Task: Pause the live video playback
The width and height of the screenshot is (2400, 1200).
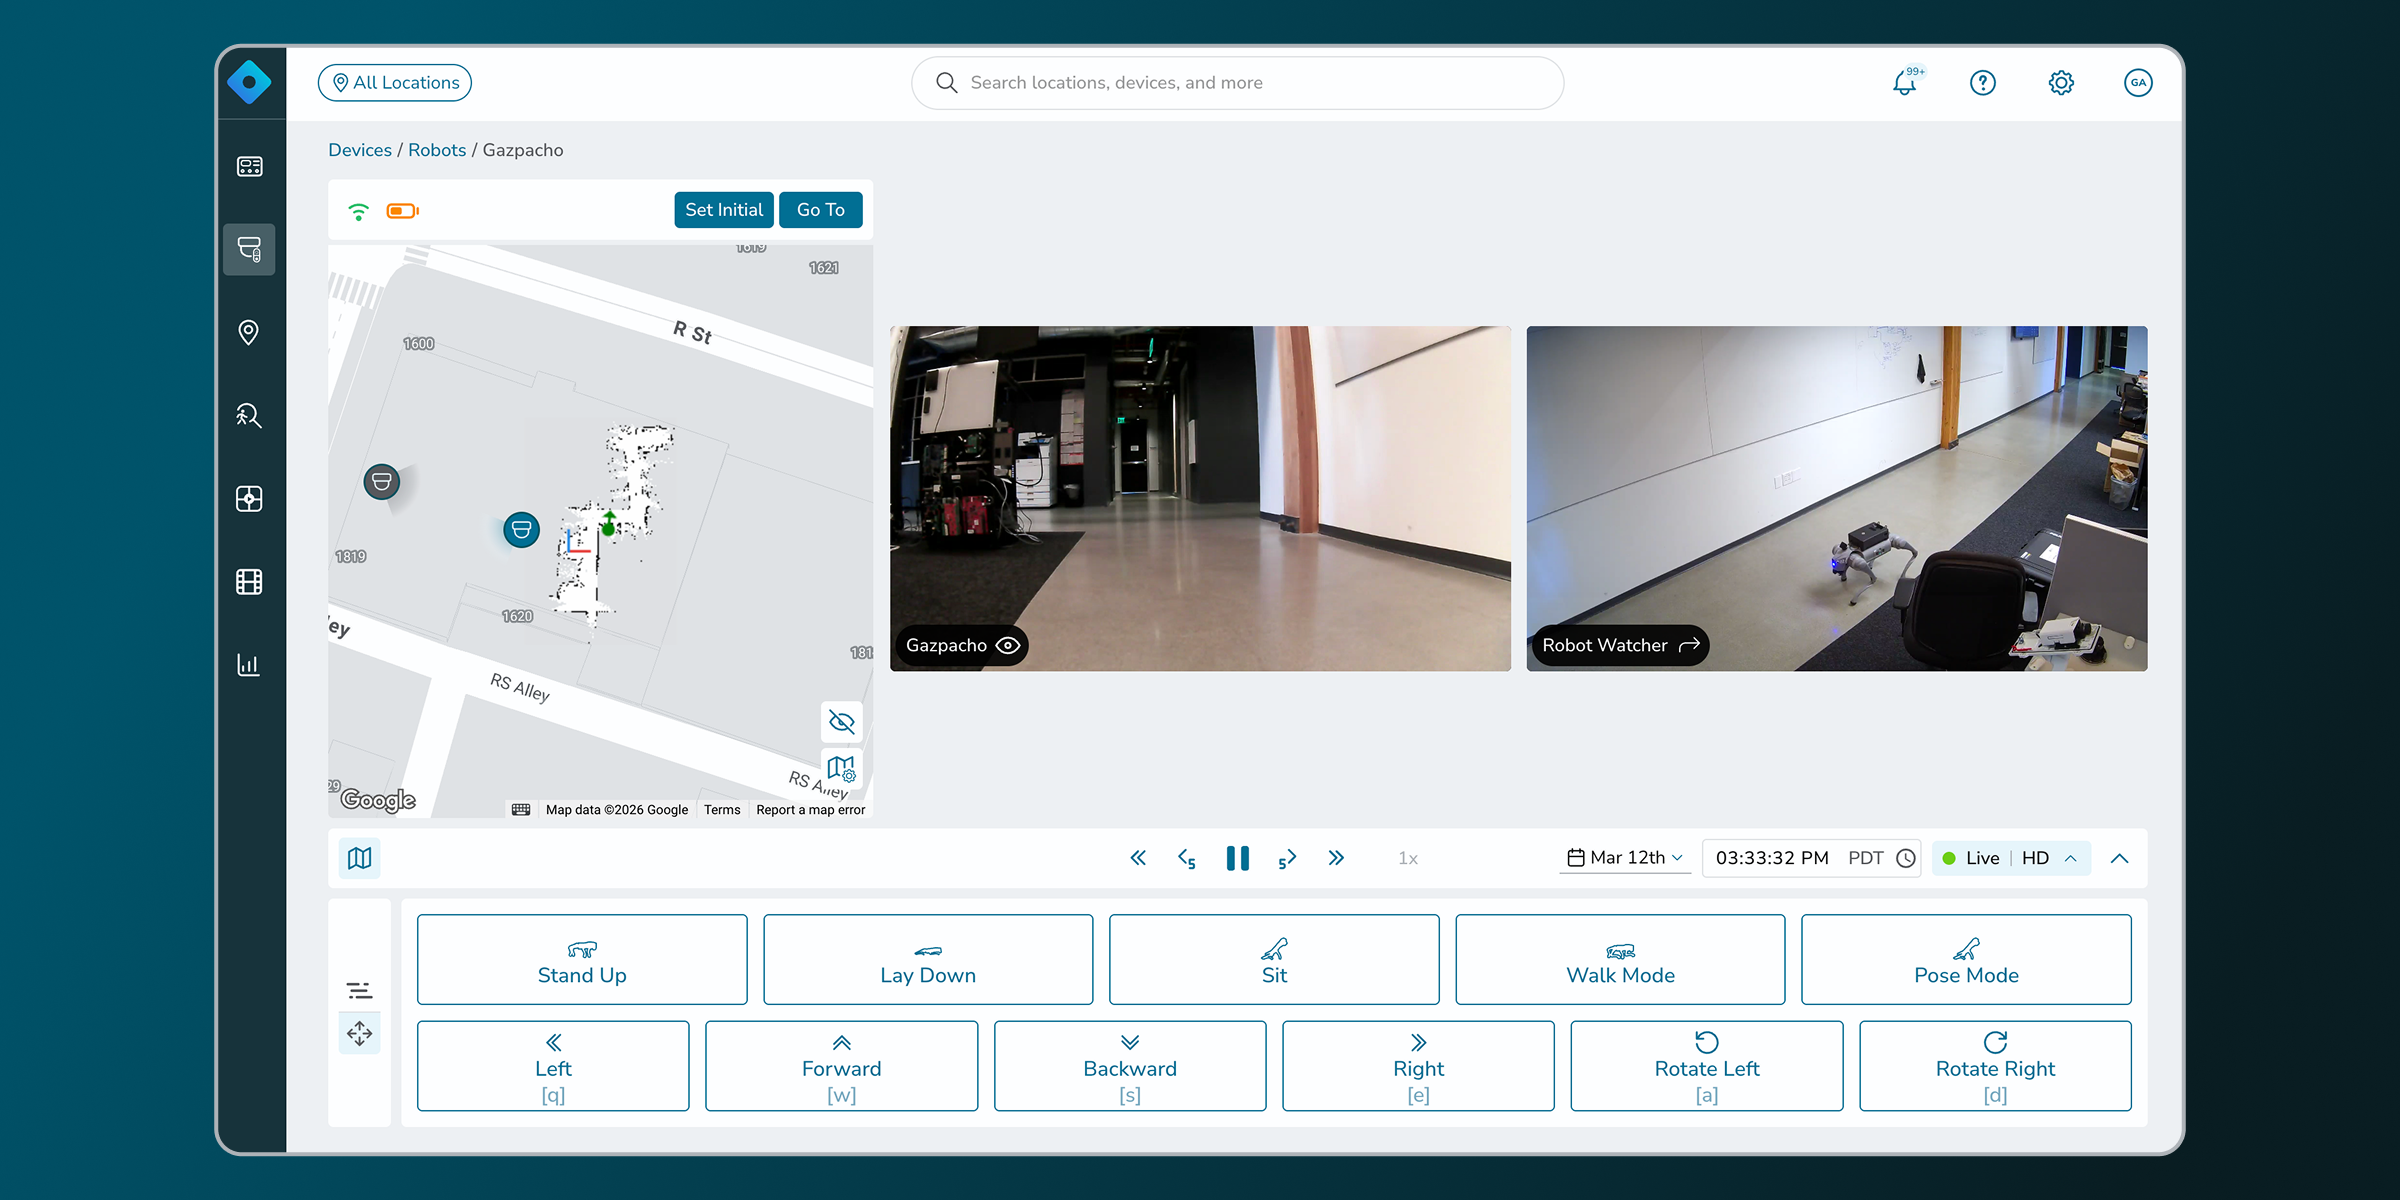Action: pos(1237,857)
